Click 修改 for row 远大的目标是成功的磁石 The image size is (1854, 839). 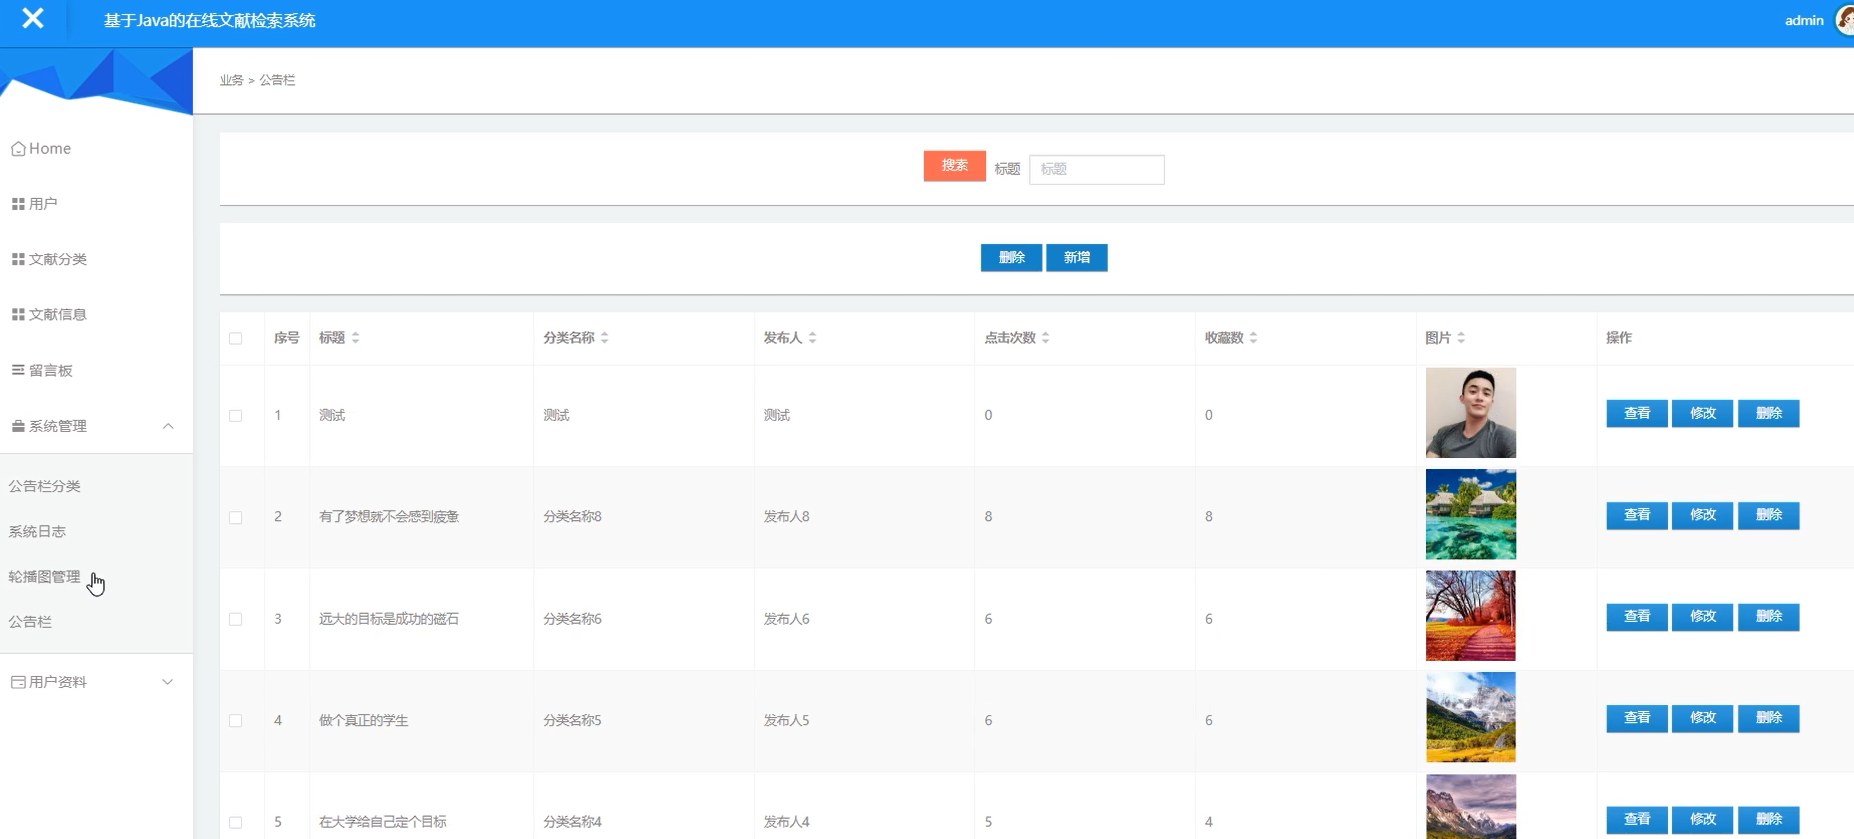(x=1703, y=617)
